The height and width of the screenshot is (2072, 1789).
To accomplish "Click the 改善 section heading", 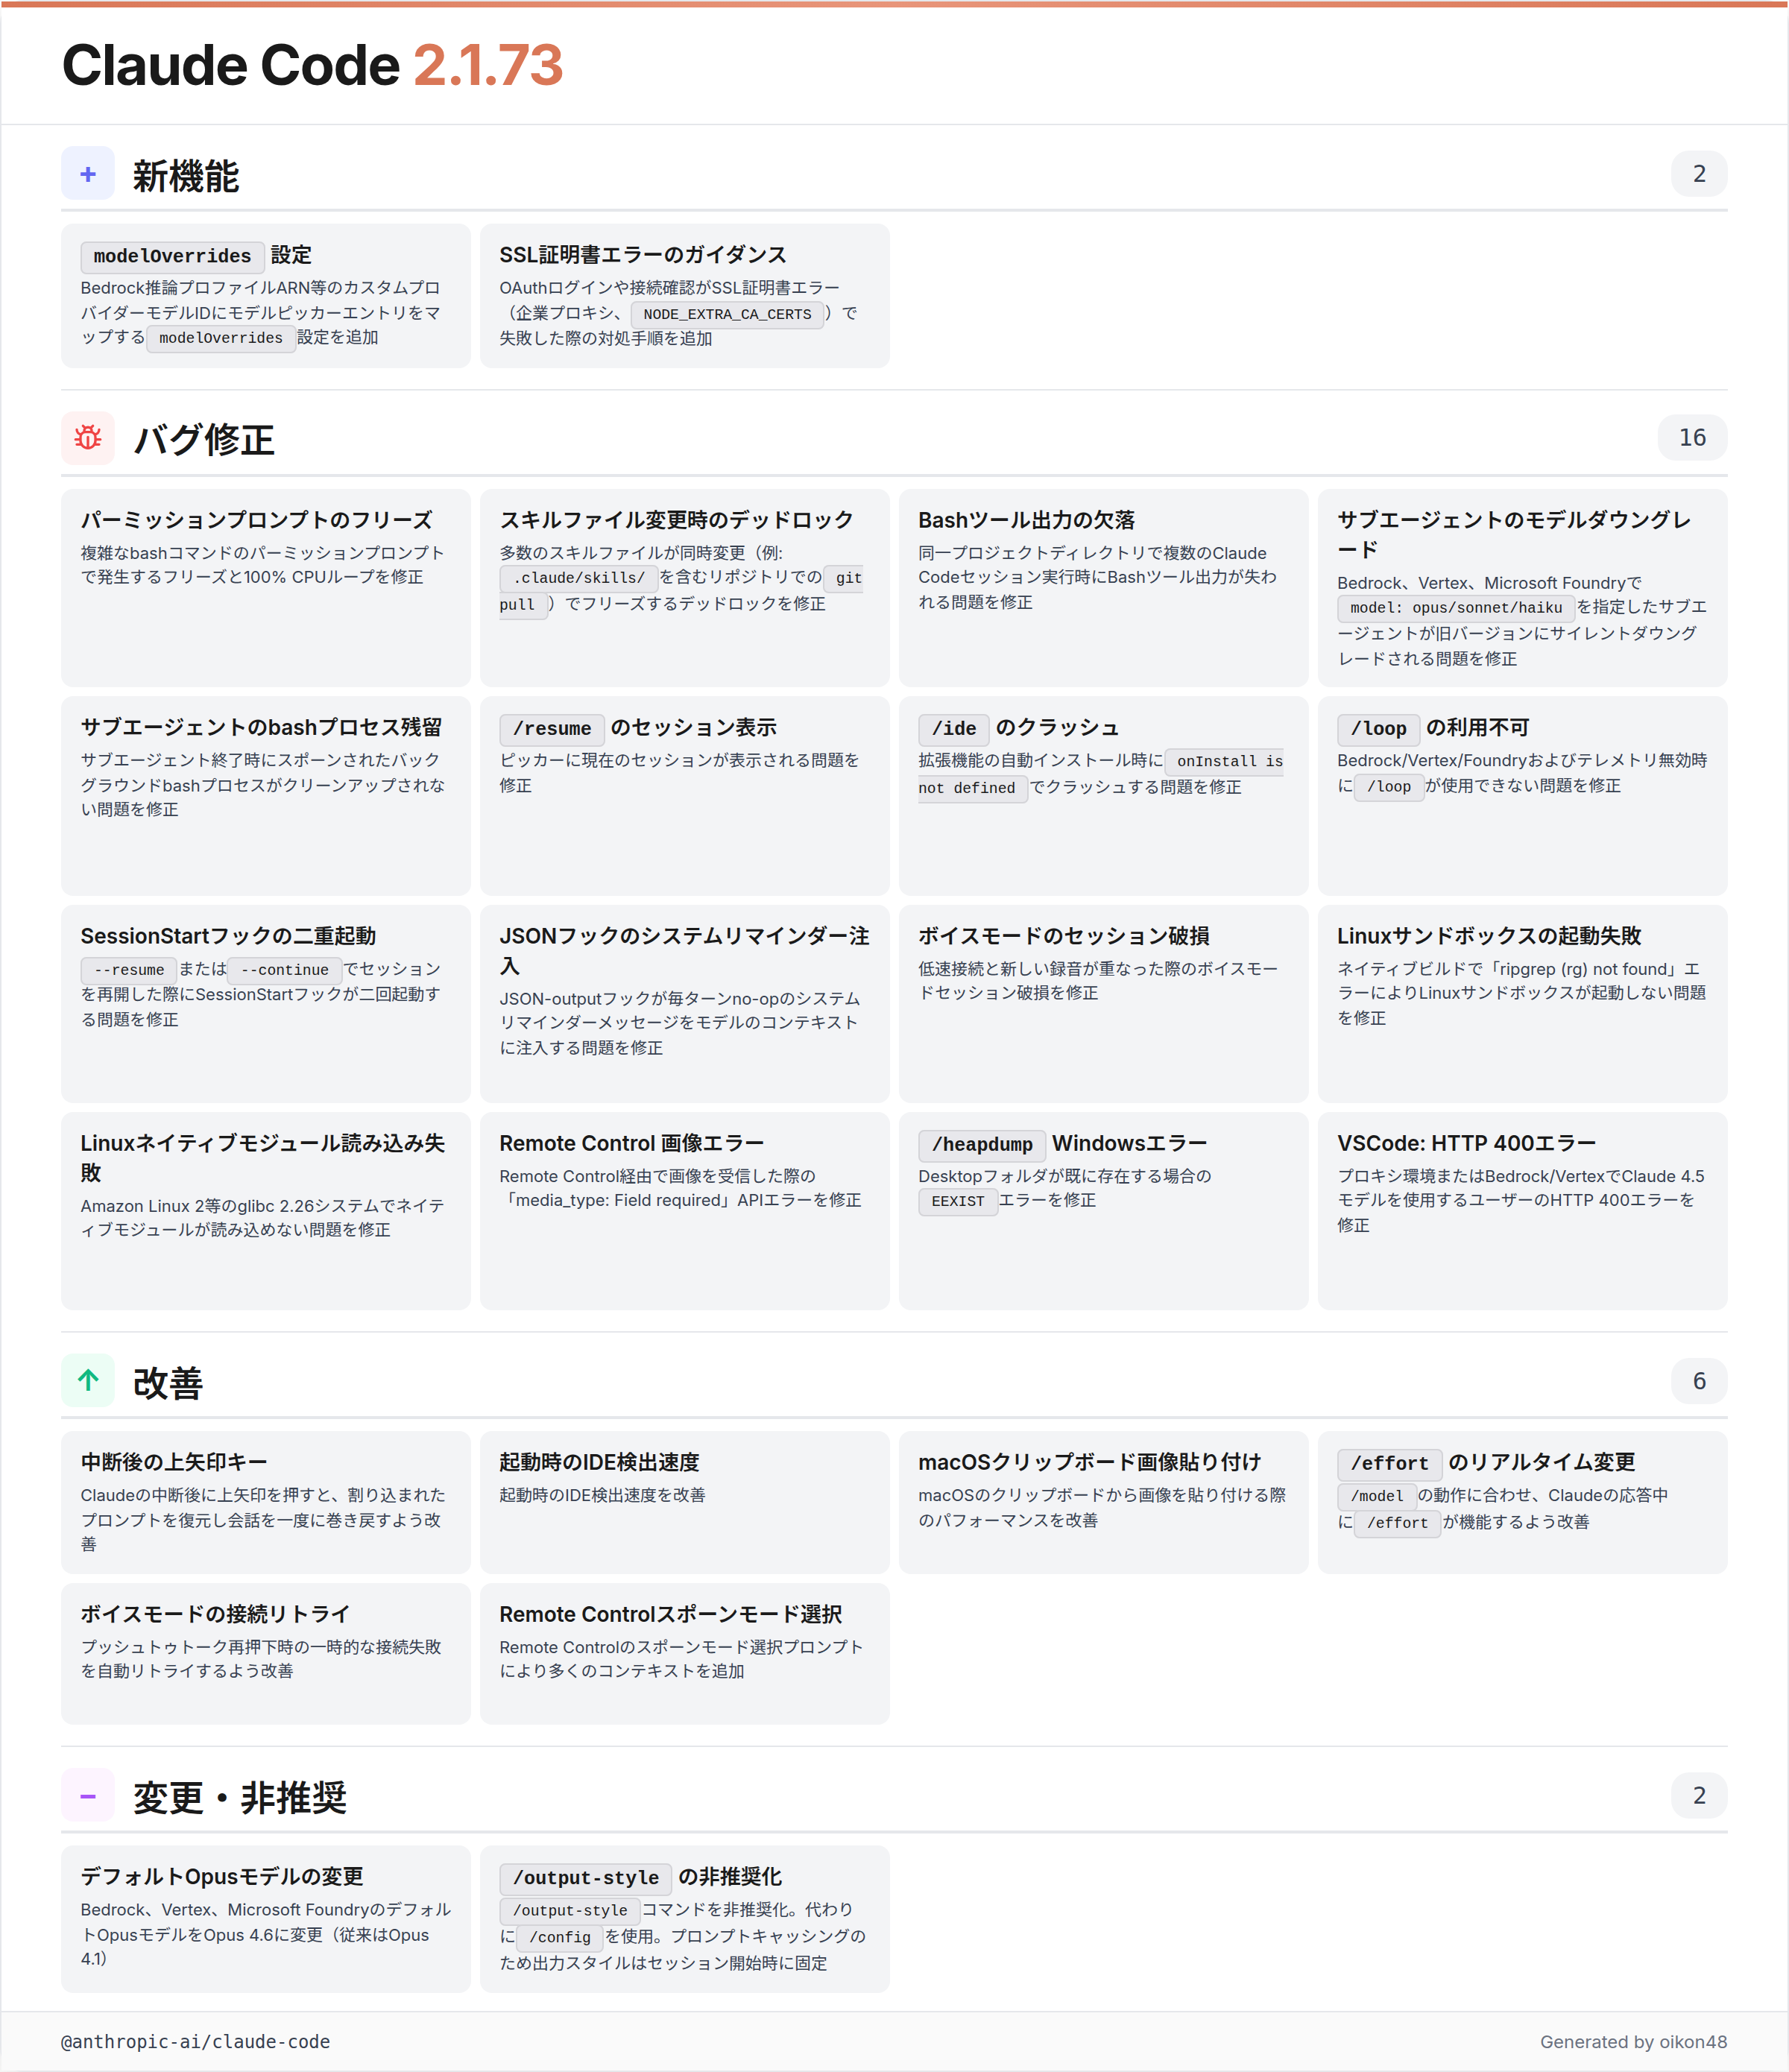I will pos(168,1383).
